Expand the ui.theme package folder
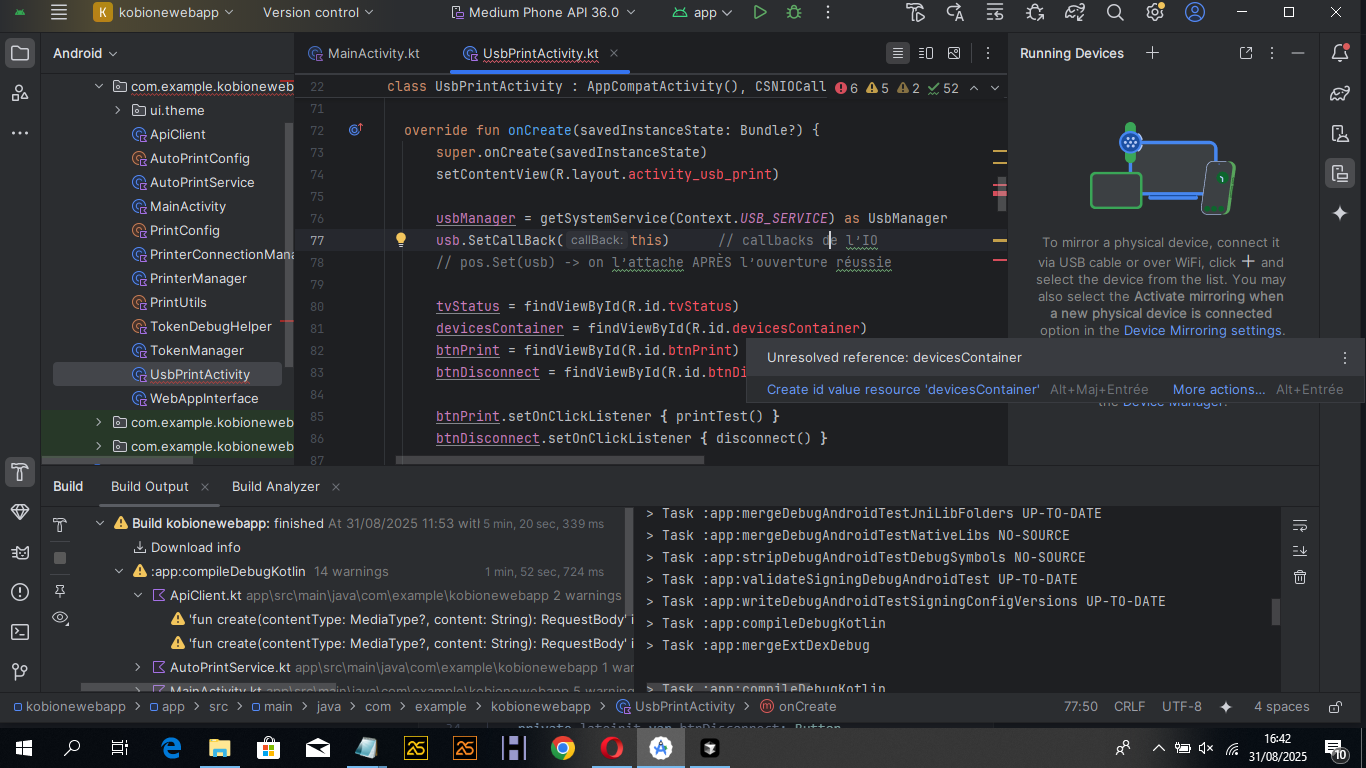This screenshot has width=1366, height=768. click(x=118, y=111)
